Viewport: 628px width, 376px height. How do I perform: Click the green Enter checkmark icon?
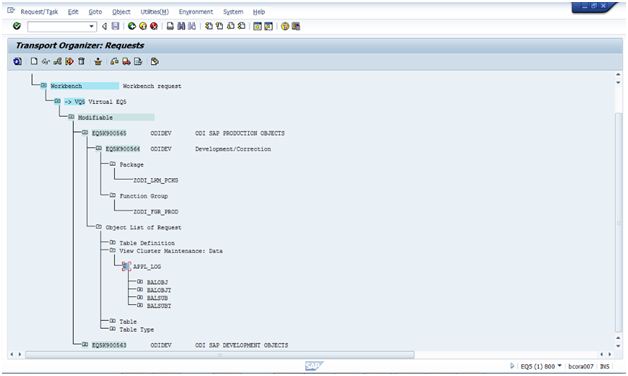coord(17,26)
